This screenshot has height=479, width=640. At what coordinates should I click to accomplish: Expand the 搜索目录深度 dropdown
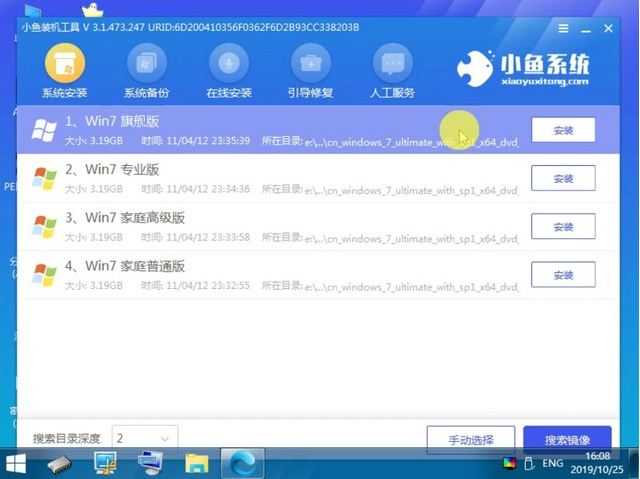[145, 439]
